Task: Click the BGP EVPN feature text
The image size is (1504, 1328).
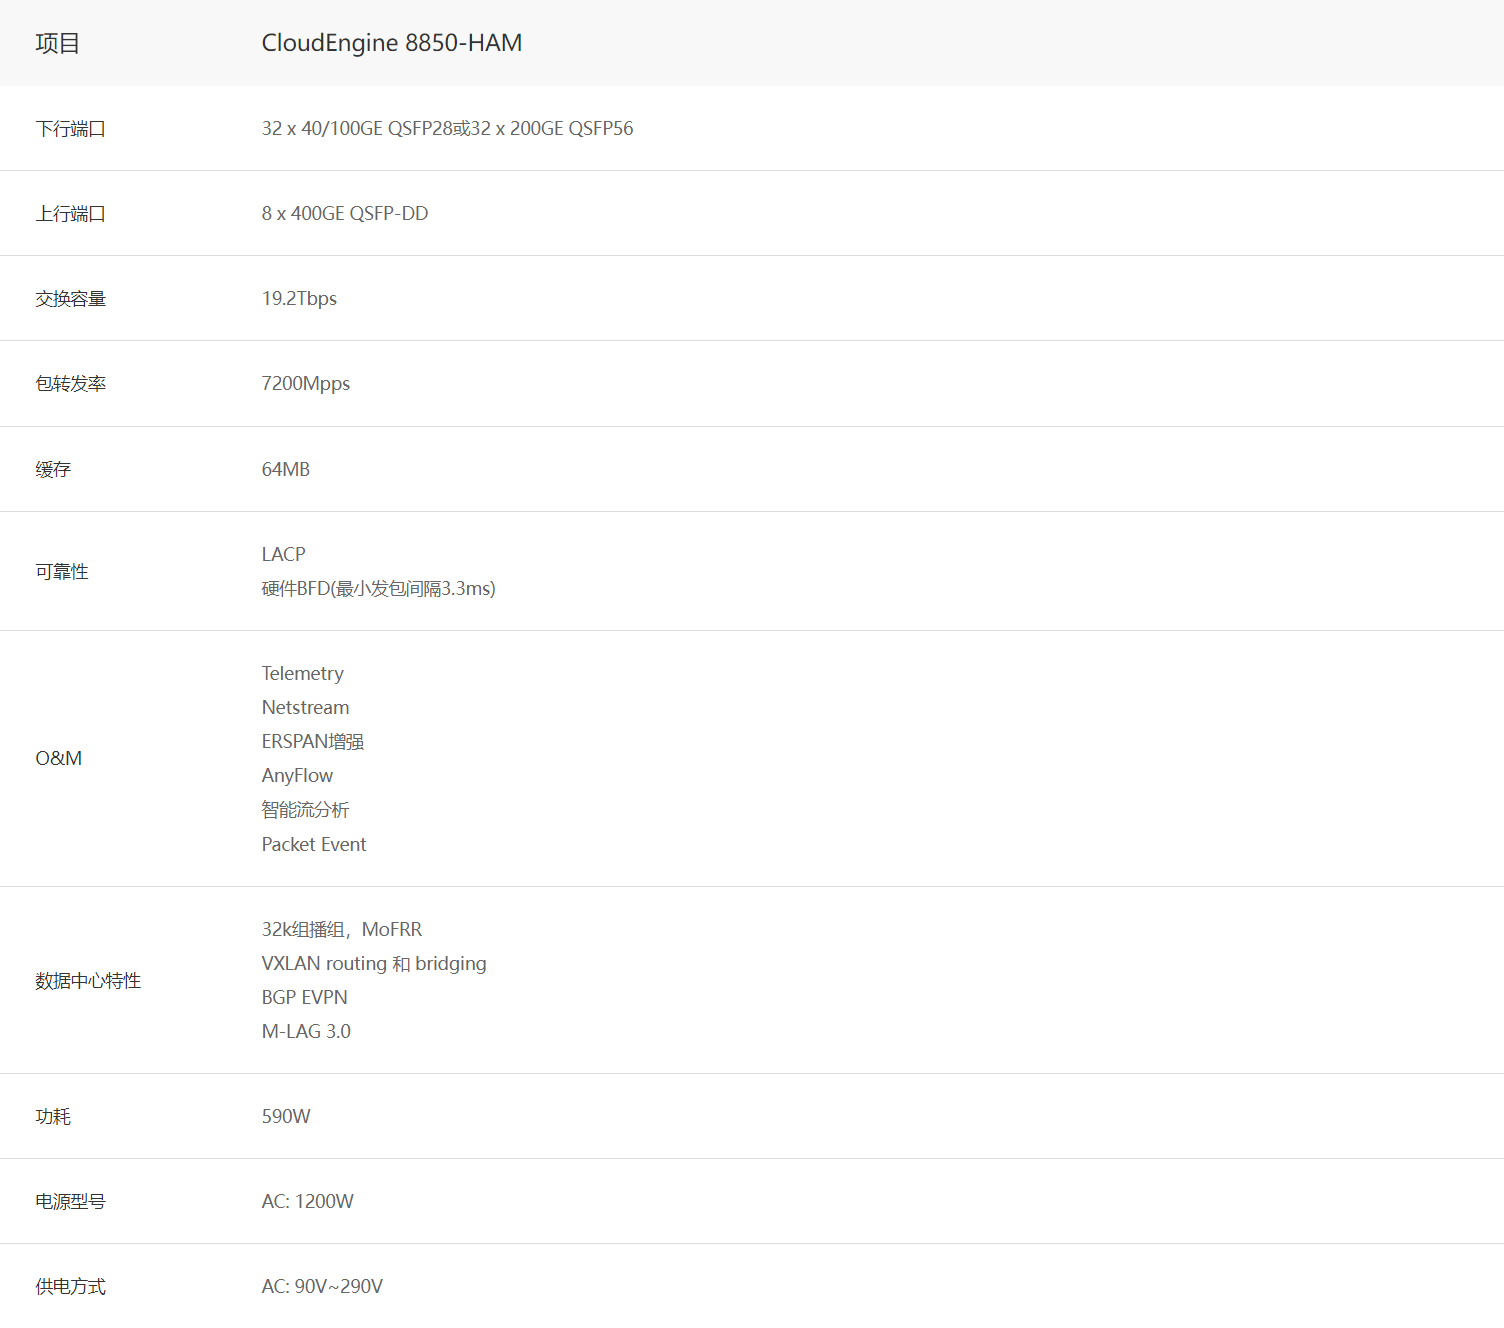Action: tap(304, 998)
